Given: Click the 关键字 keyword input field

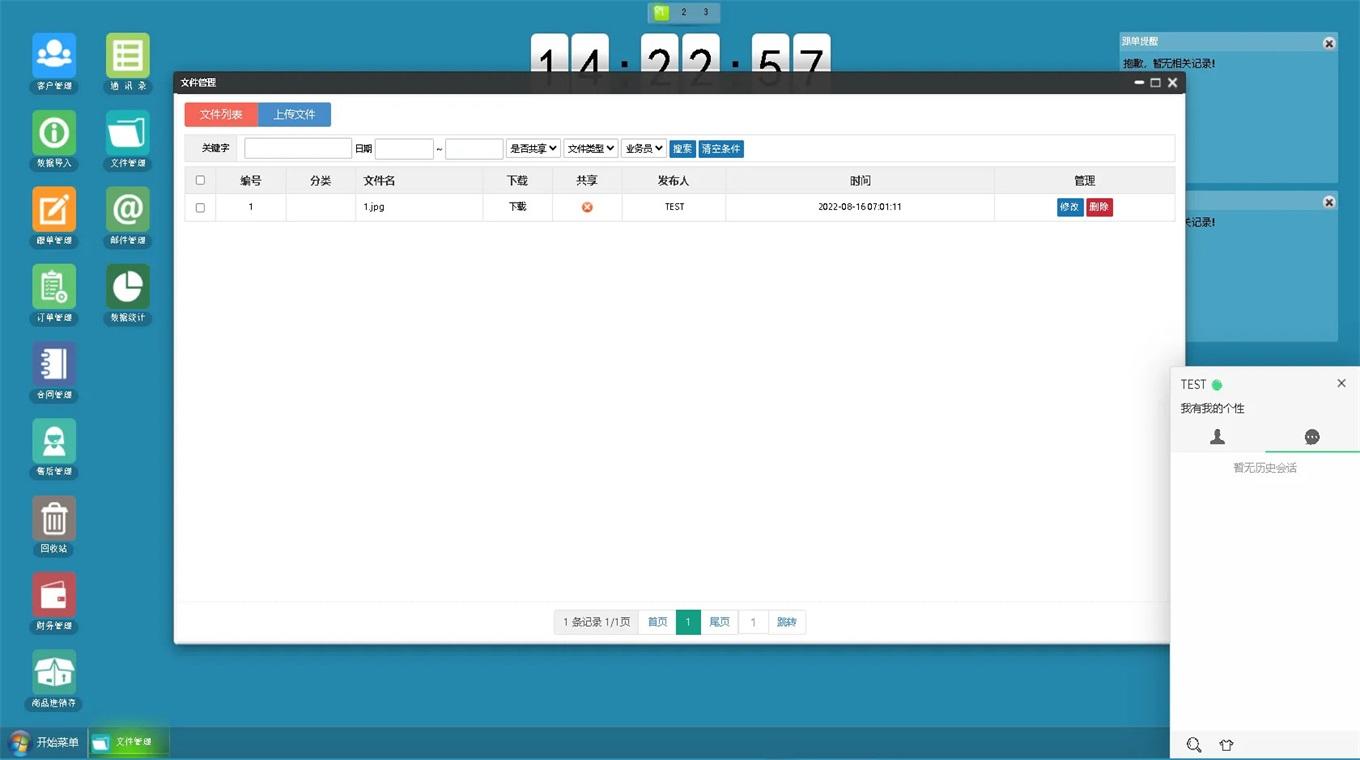Looking at the screenshot, I should (298, 148).
